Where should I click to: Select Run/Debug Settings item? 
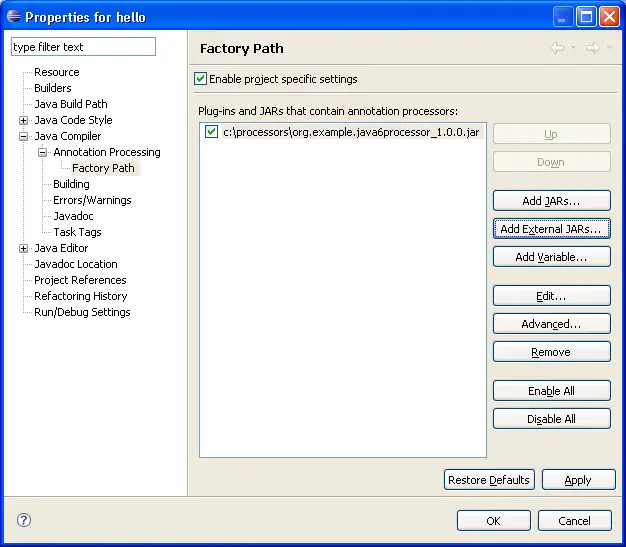click(82, 312)
